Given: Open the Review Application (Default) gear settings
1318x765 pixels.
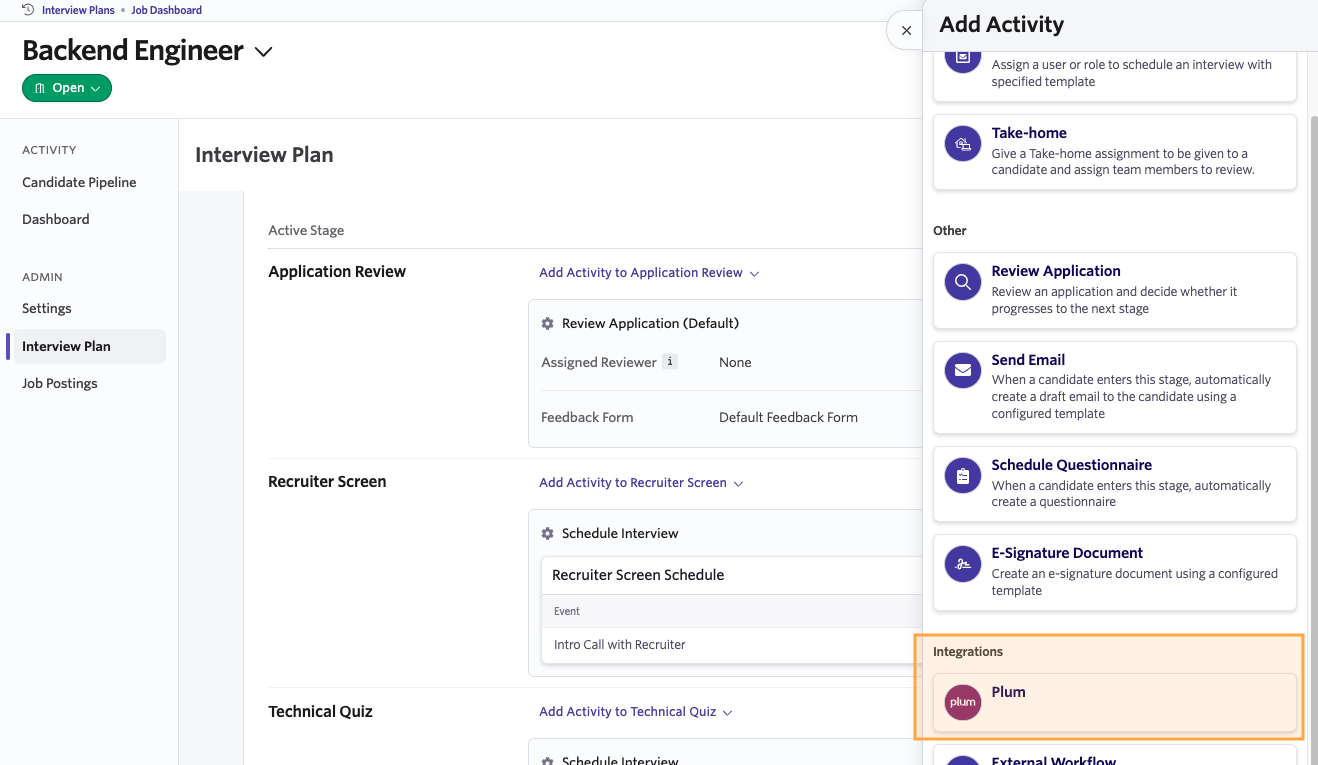Looking at the screenshot, I should [x=547, y=324].
